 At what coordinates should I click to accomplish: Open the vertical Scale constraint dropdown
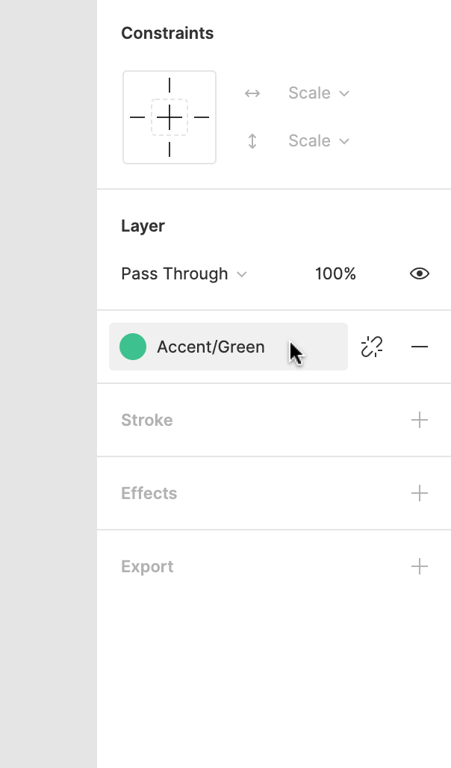point(319,141)
